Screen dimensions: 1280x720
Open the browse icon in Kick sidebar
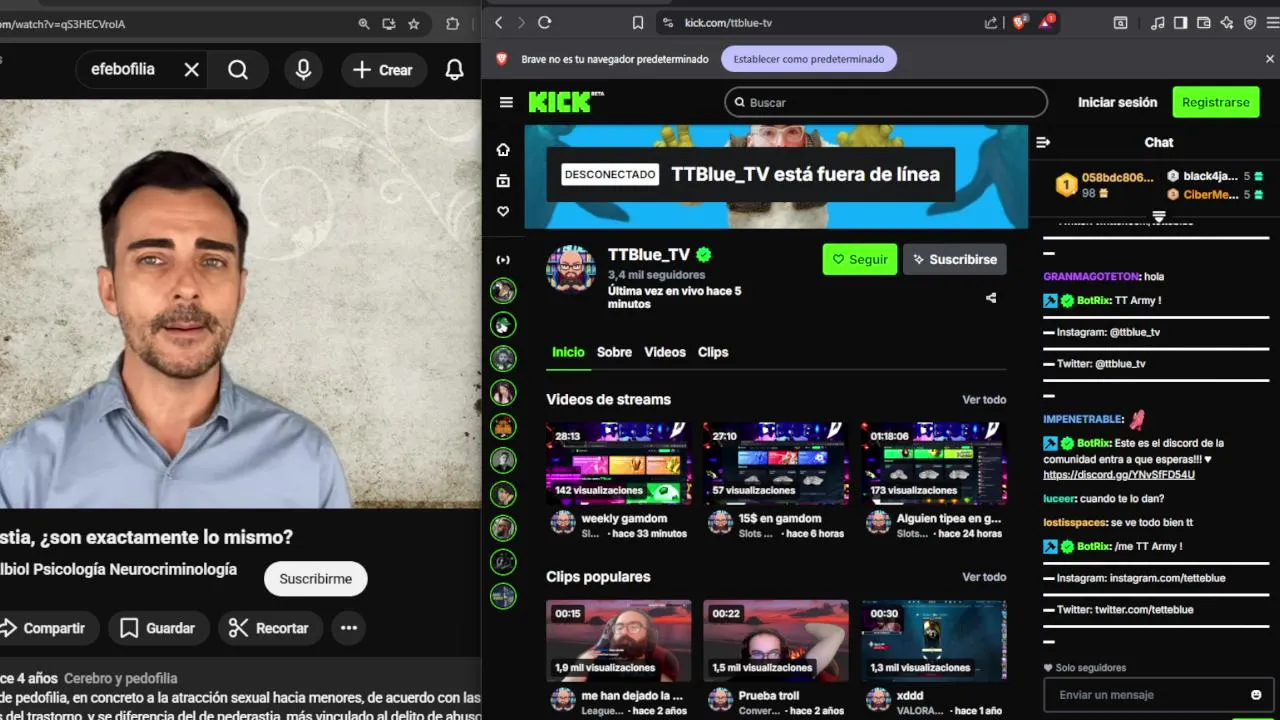pos(503,180)
